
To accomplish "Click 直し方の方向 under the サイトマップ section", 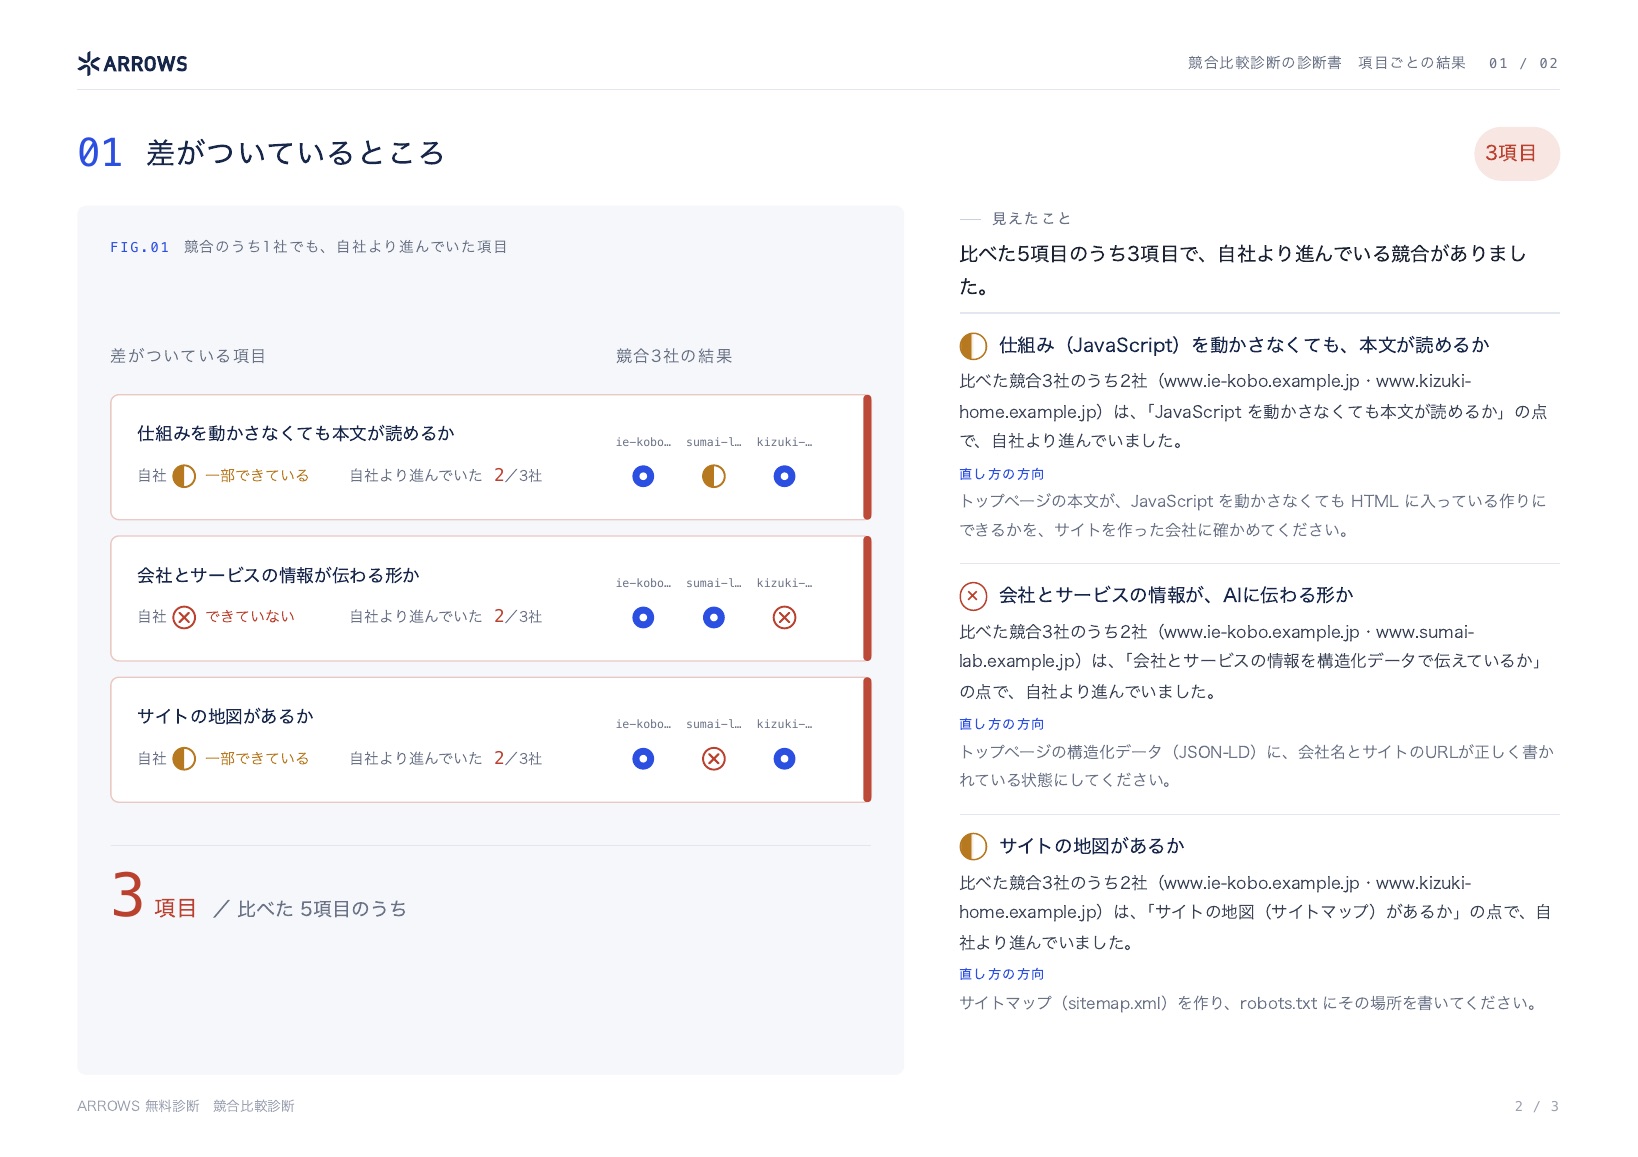I will 1001,974.
